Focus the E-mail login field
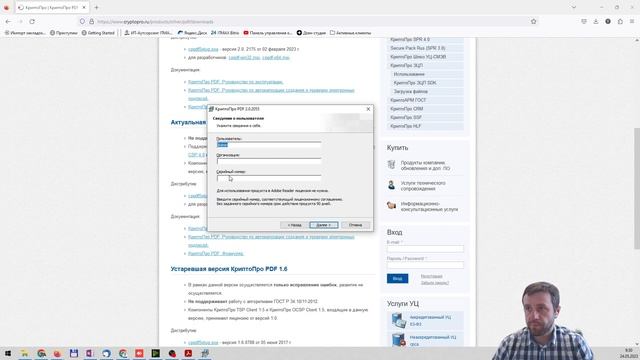Screen dimensions: 640x360 click(425, 249)
